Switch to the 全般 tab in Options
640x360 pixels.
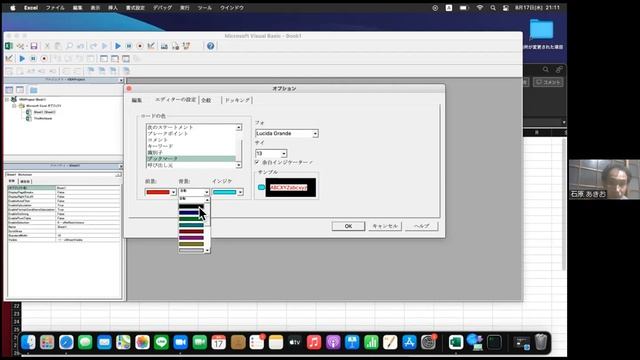[207, 100]
